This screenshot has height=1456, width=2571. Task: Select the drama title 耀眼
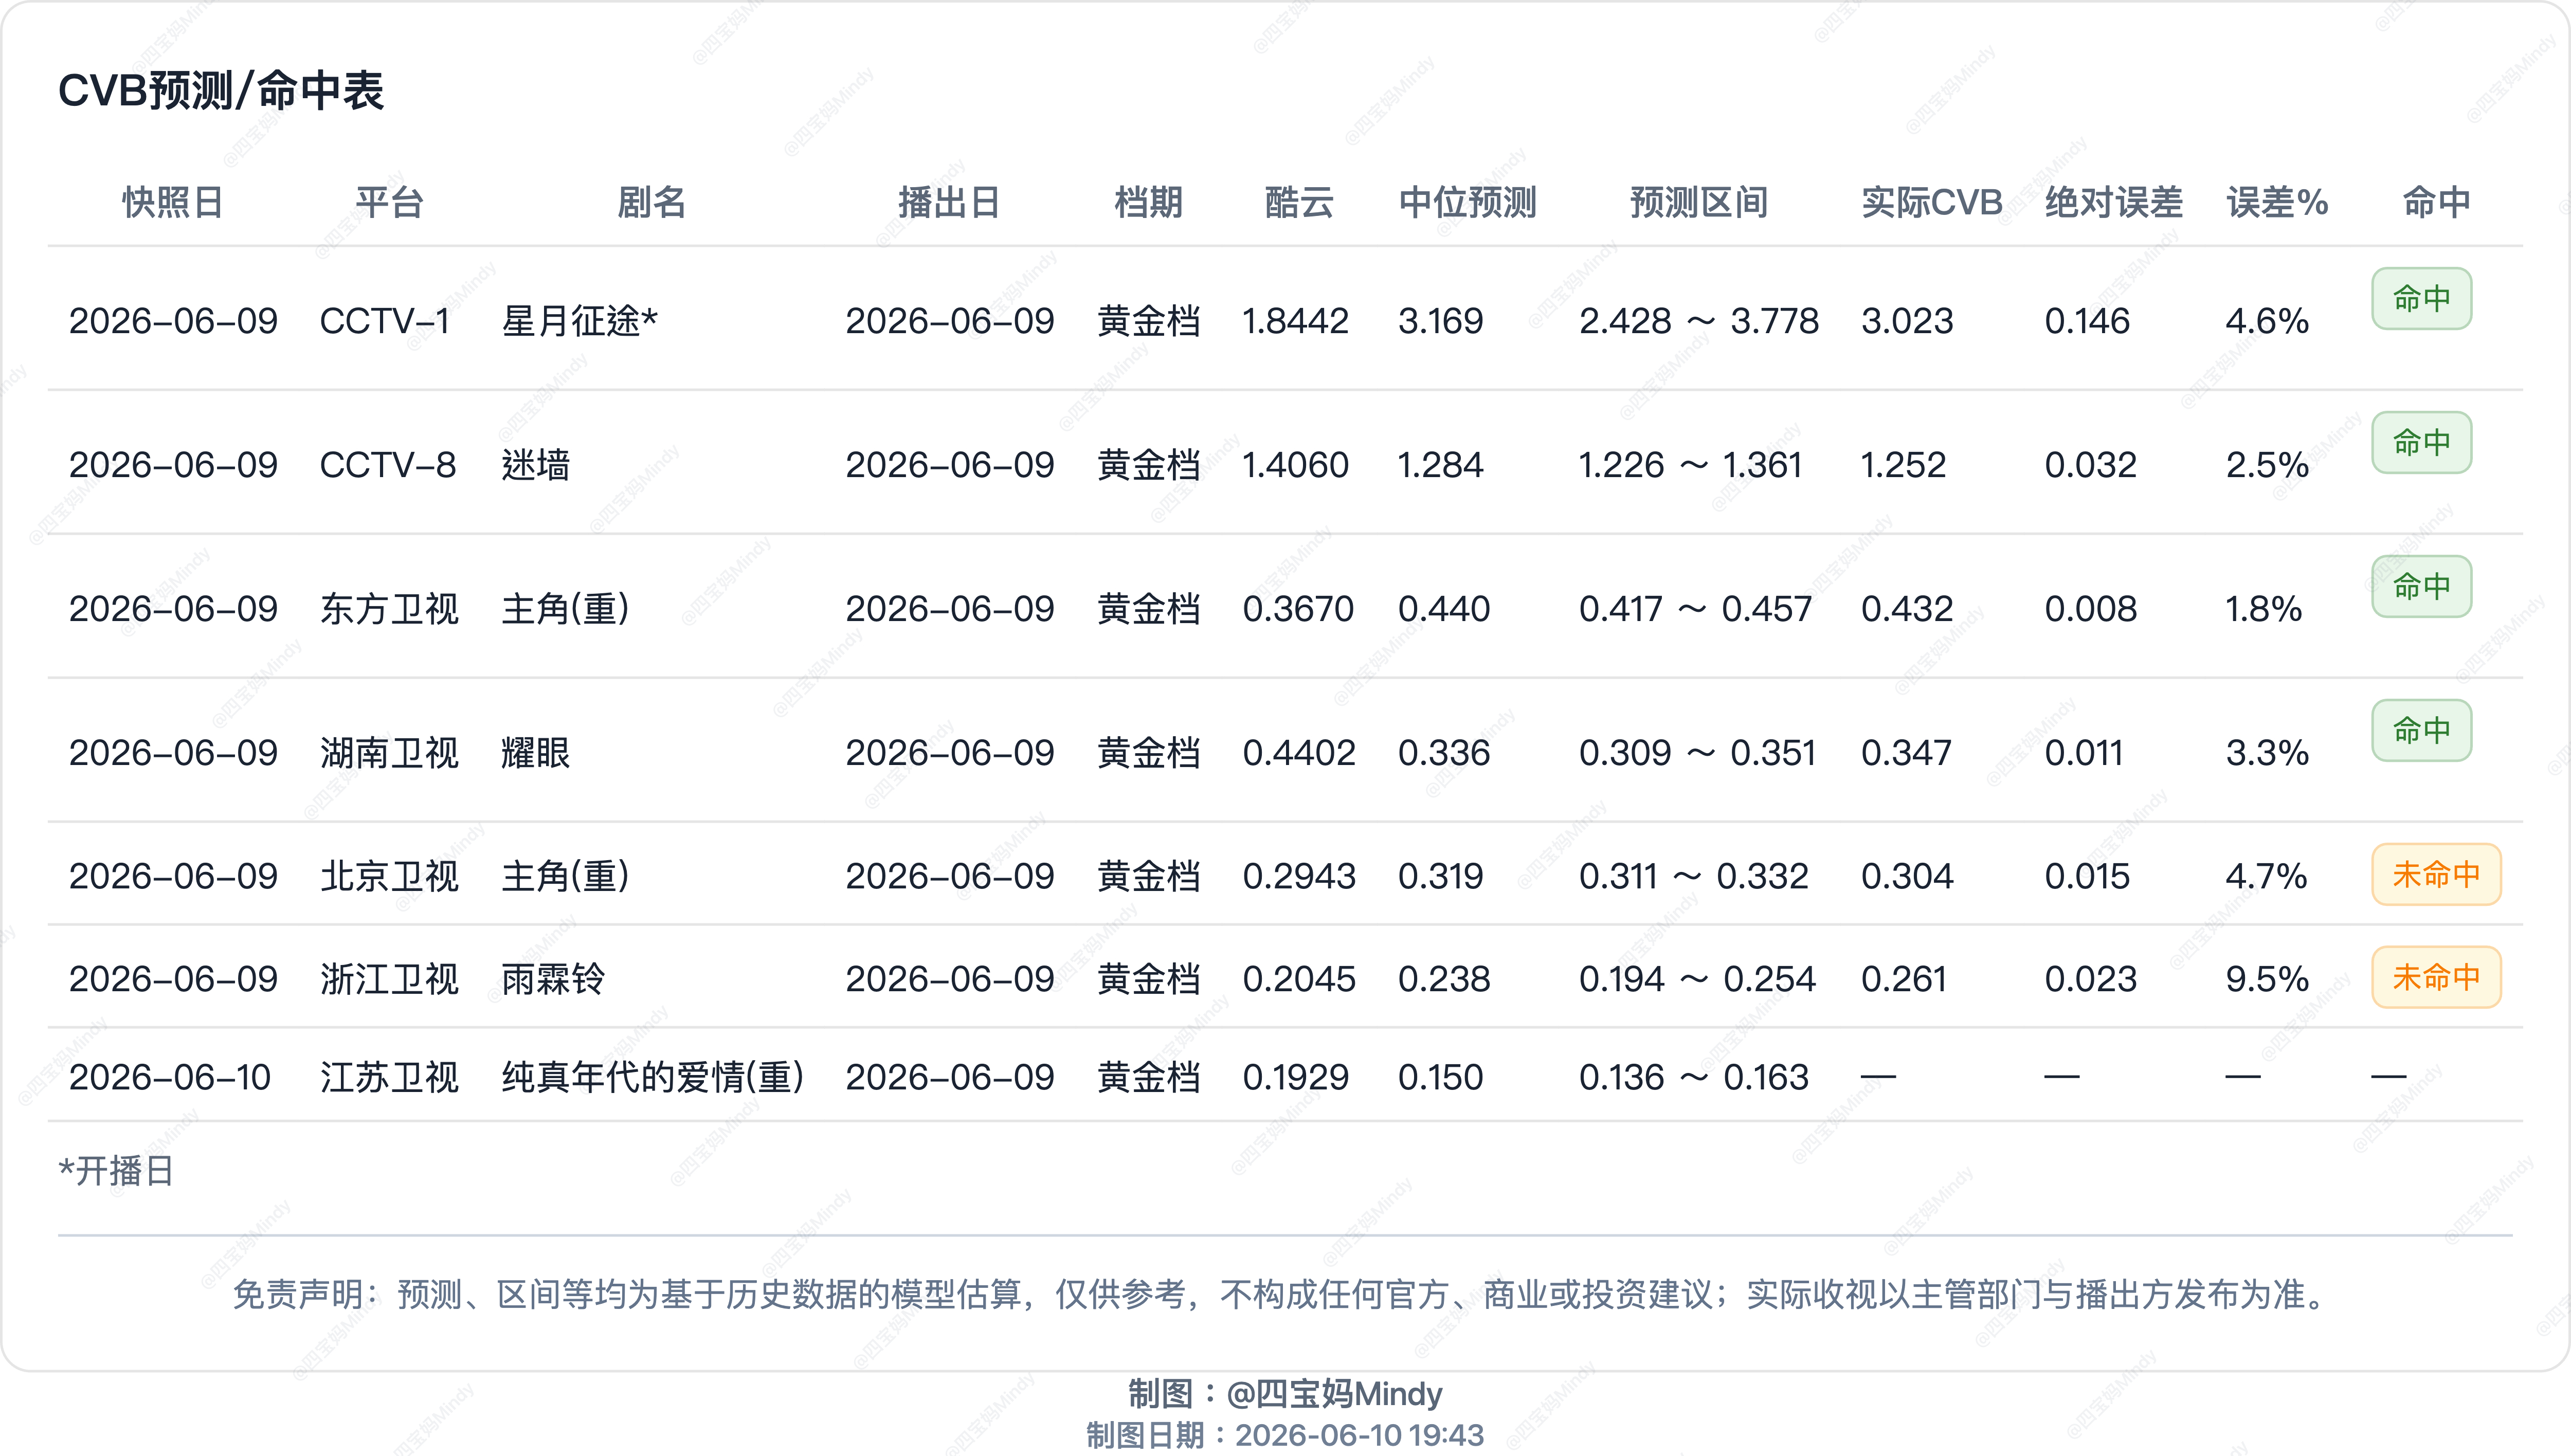click(536, 753)
